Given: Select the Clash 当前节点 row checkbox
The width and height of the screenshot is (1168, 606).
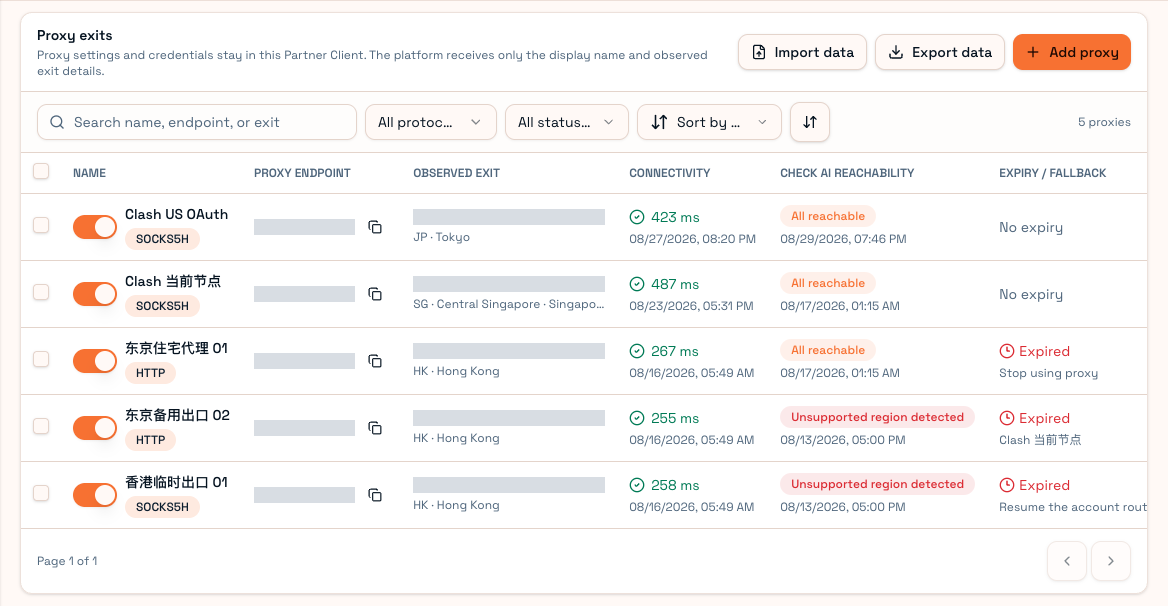Looking at the screenshot, I should point(41,292).
